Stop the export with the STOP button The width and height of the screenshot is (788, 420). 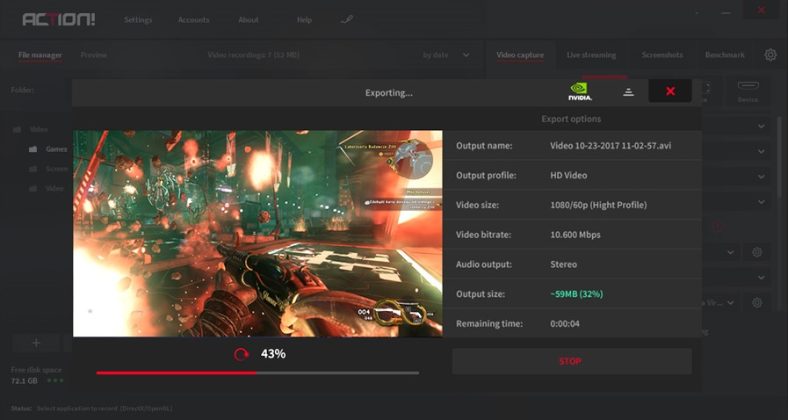click(x=571, y=361)
